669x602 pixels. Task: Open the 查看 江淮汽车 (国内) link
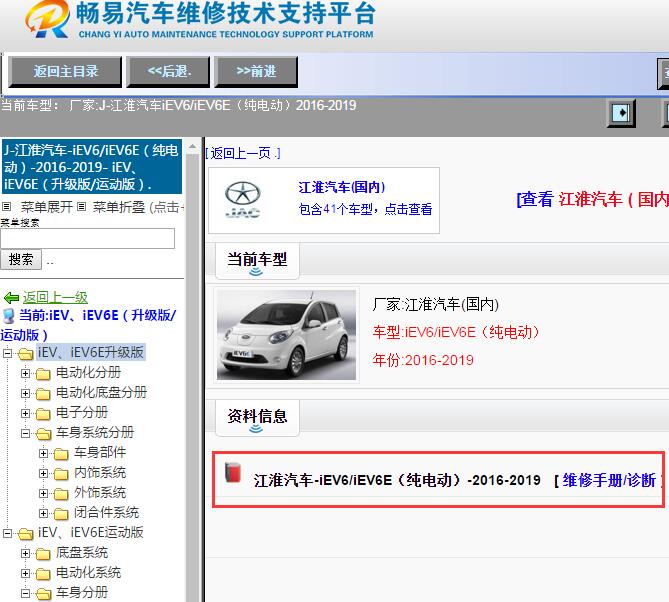click(x=592, y=199)
